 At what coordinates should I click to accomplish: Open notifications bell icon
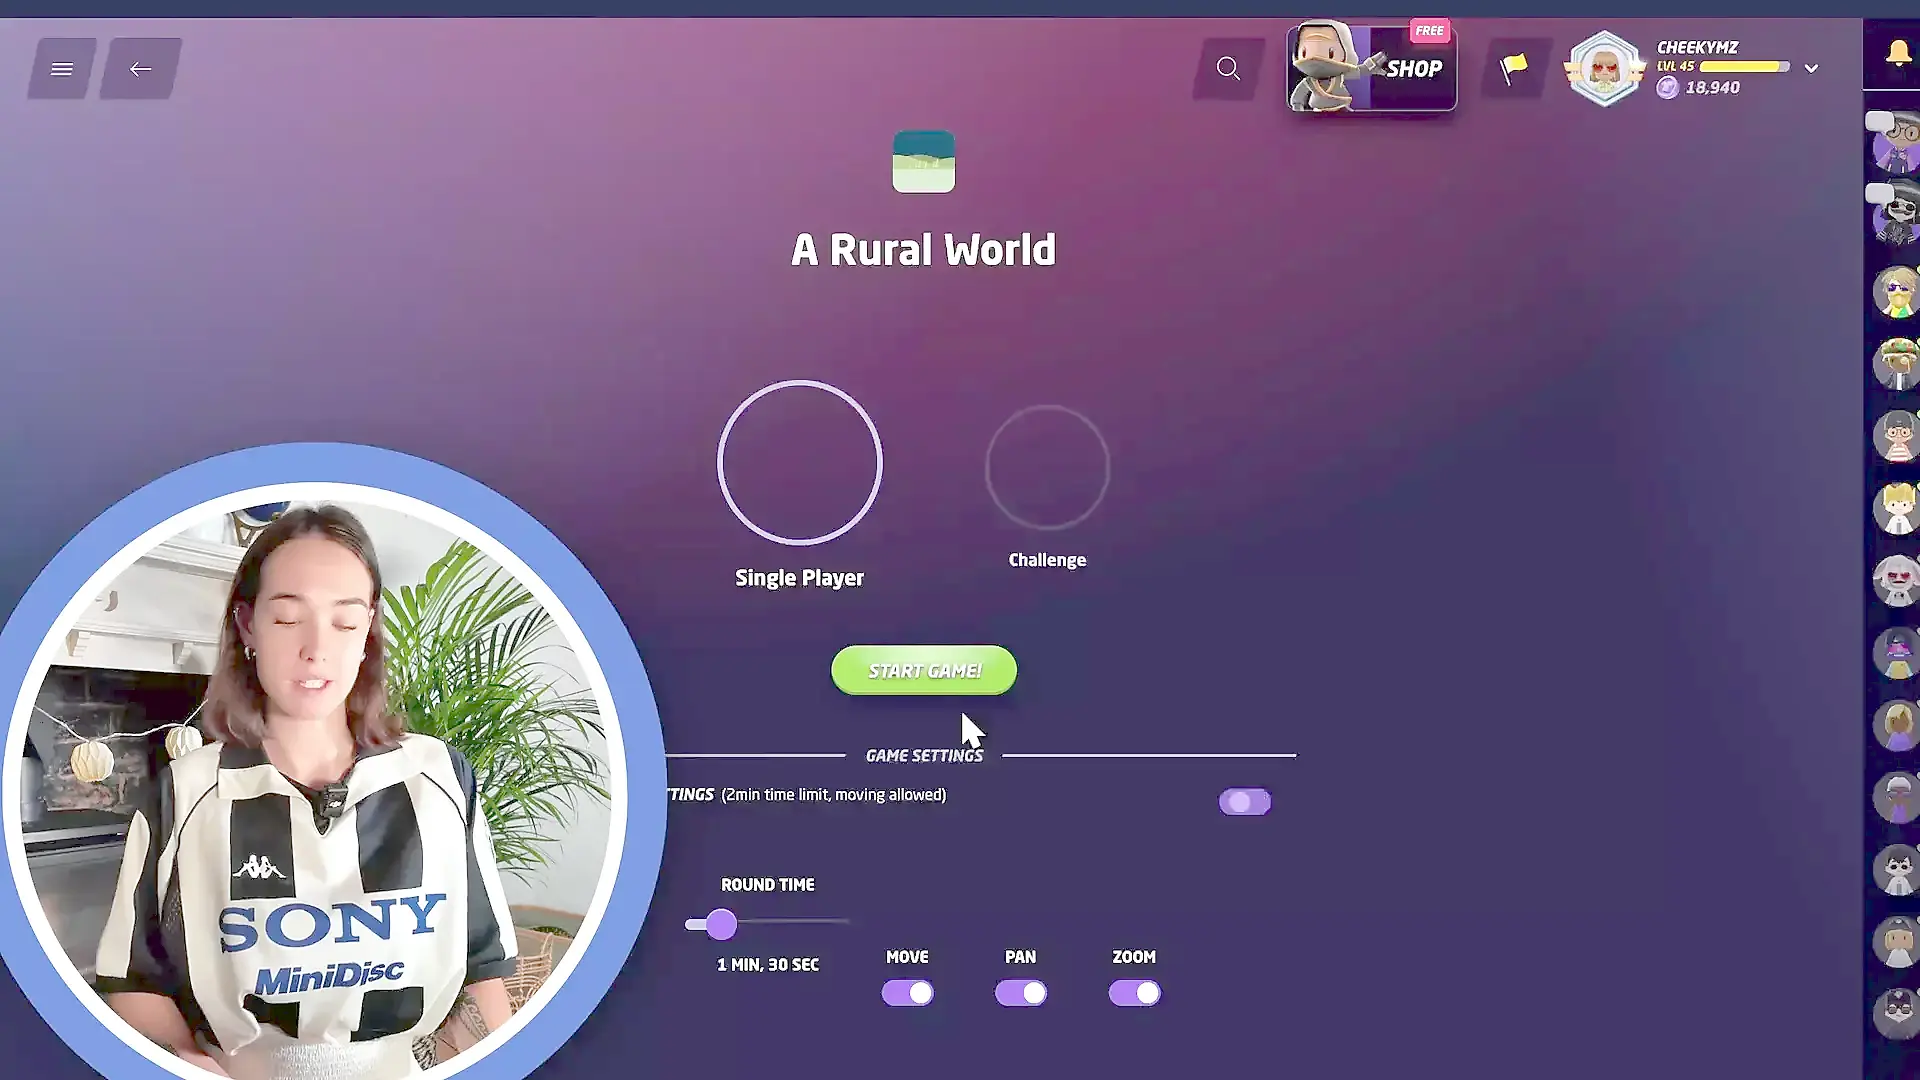[1897, 53]
